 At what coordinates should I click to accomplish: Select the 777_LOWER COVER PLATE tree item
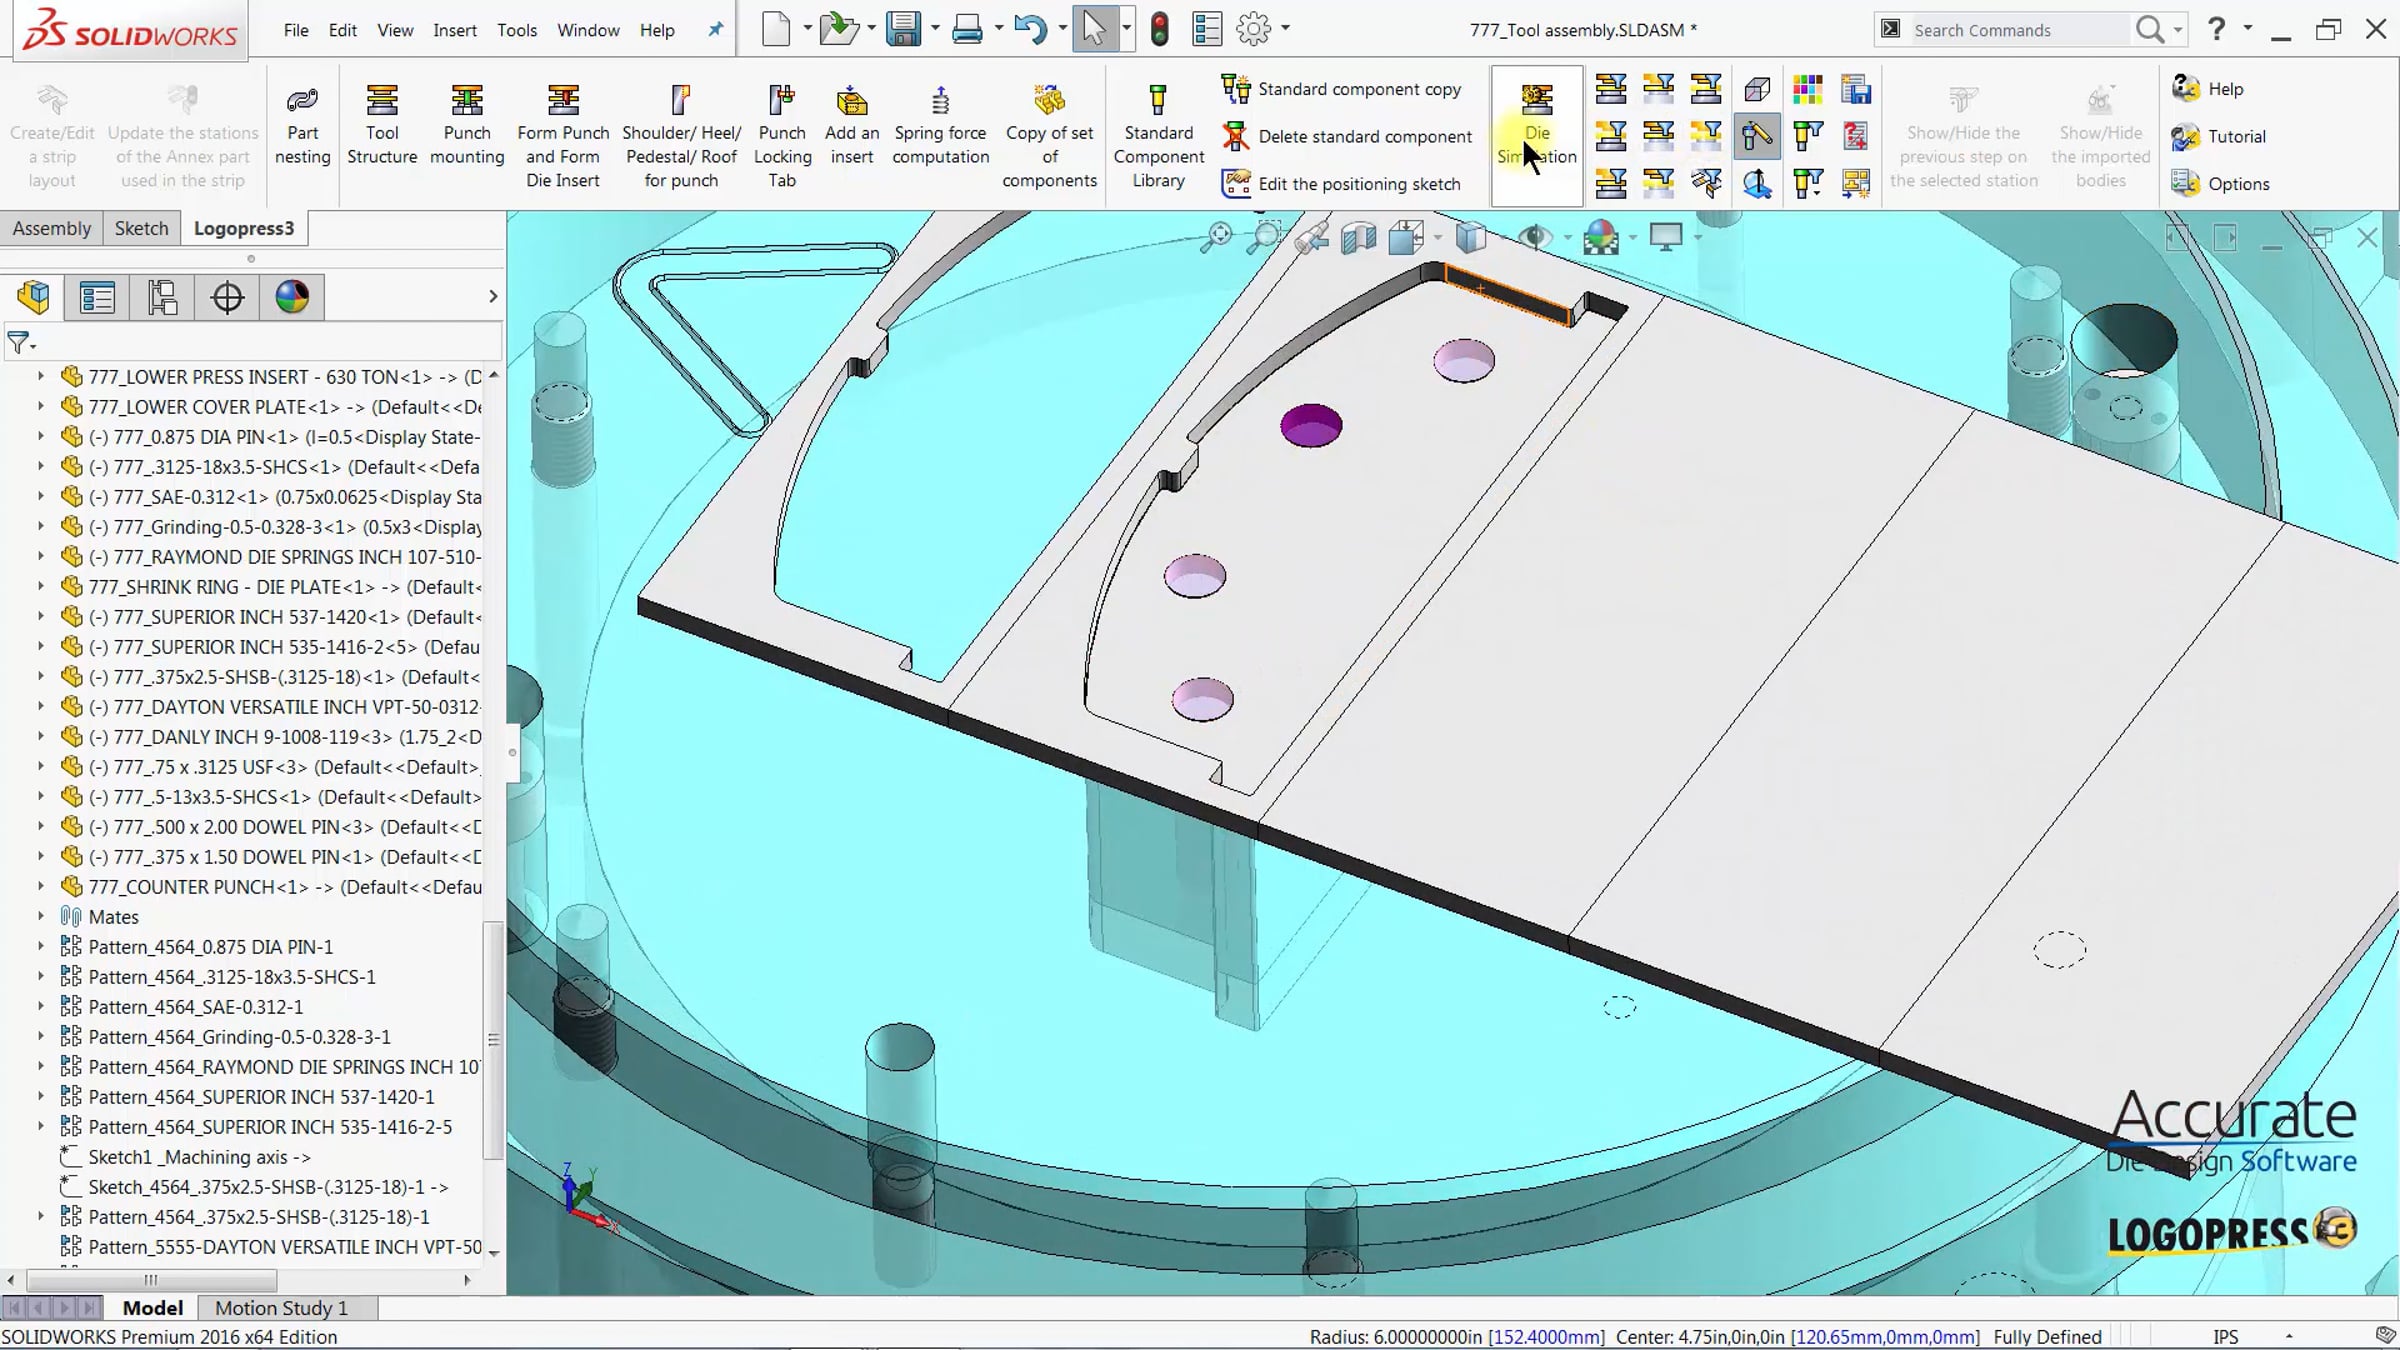click(272, 407)
